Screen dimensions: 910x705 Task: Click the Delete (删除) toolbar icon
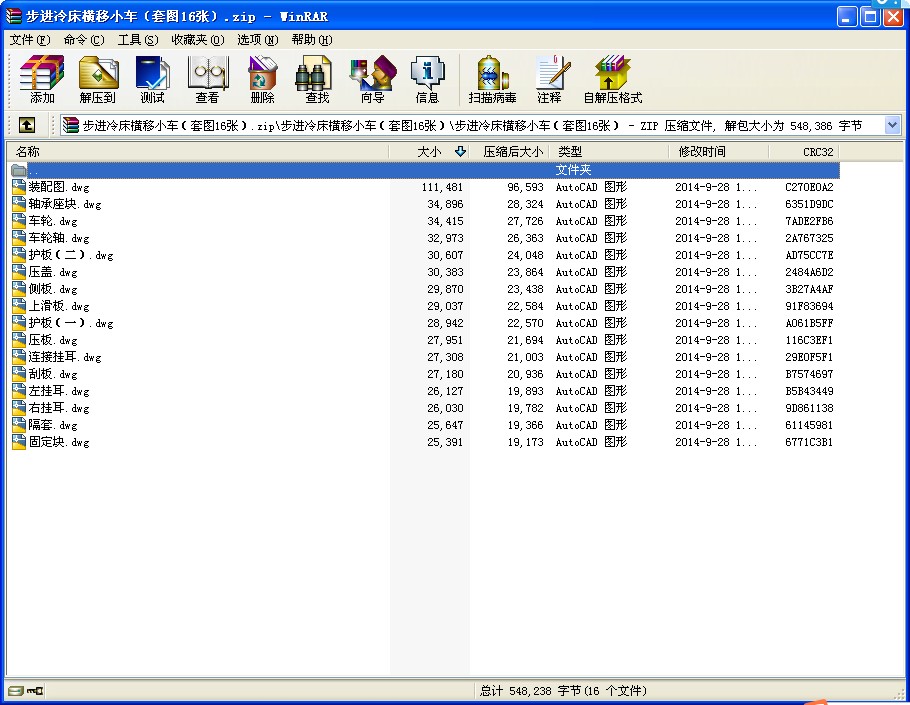click(262, 79)
